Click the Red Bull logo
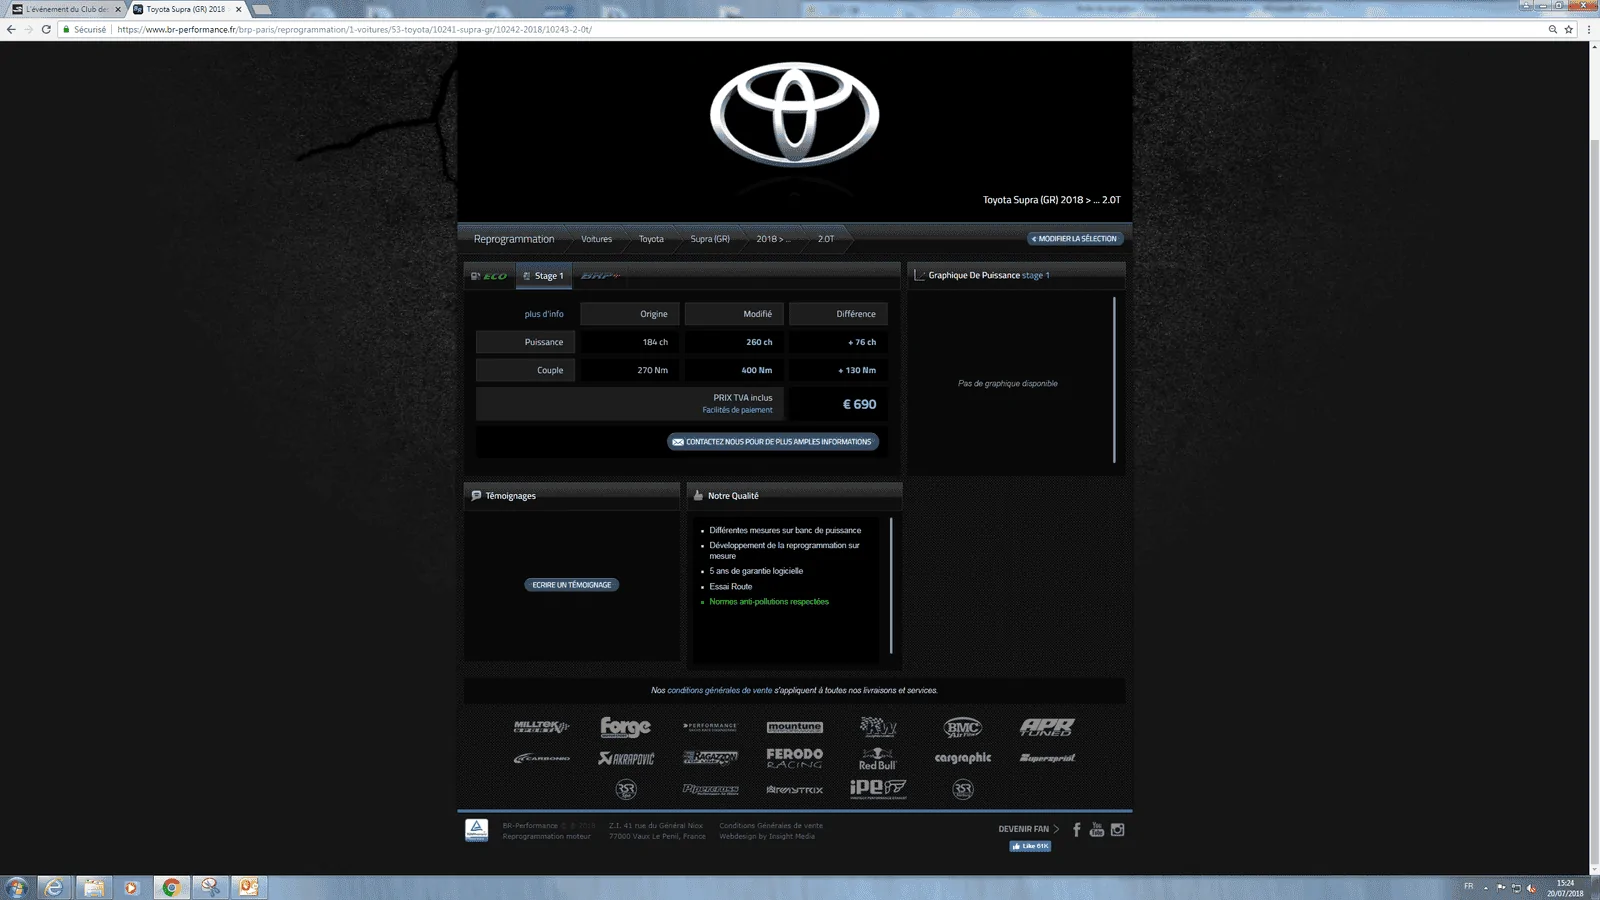The height and width of the screenshot is (900, 1600). pyautogui.click(x=878, y=759)
